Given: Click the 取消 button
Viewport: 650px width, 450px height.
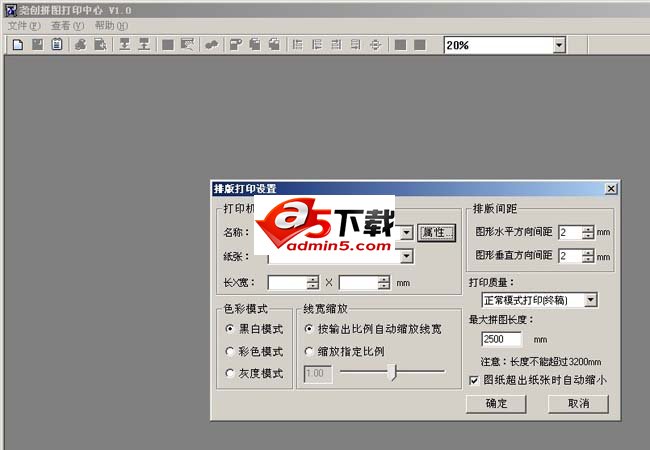Looking at the screenshot, I should pyautogui.click(x=578, y=404).
